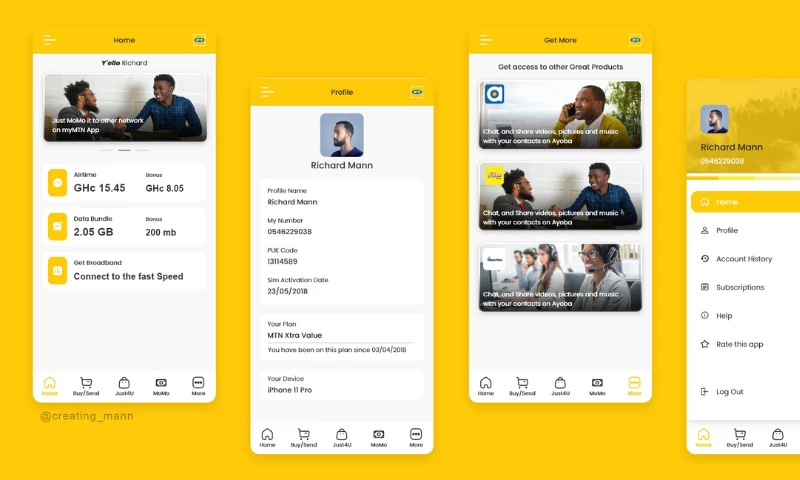The image size is (800, 480).
Task: Tap PUK Code 13114589 on Profile
Action: point(283,256)
